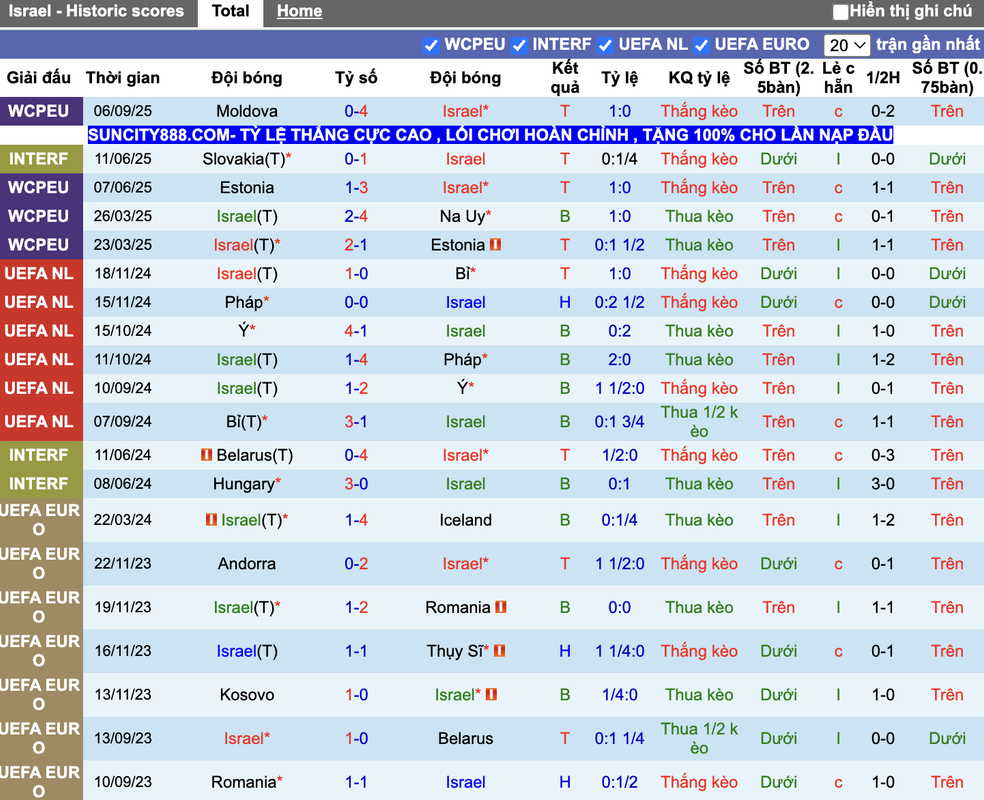Image resolution: width=984 pixels, height=800 pixels.
Task: Toggle the UEFA EURO filter checkbox
Action: [x=702, y=45]
